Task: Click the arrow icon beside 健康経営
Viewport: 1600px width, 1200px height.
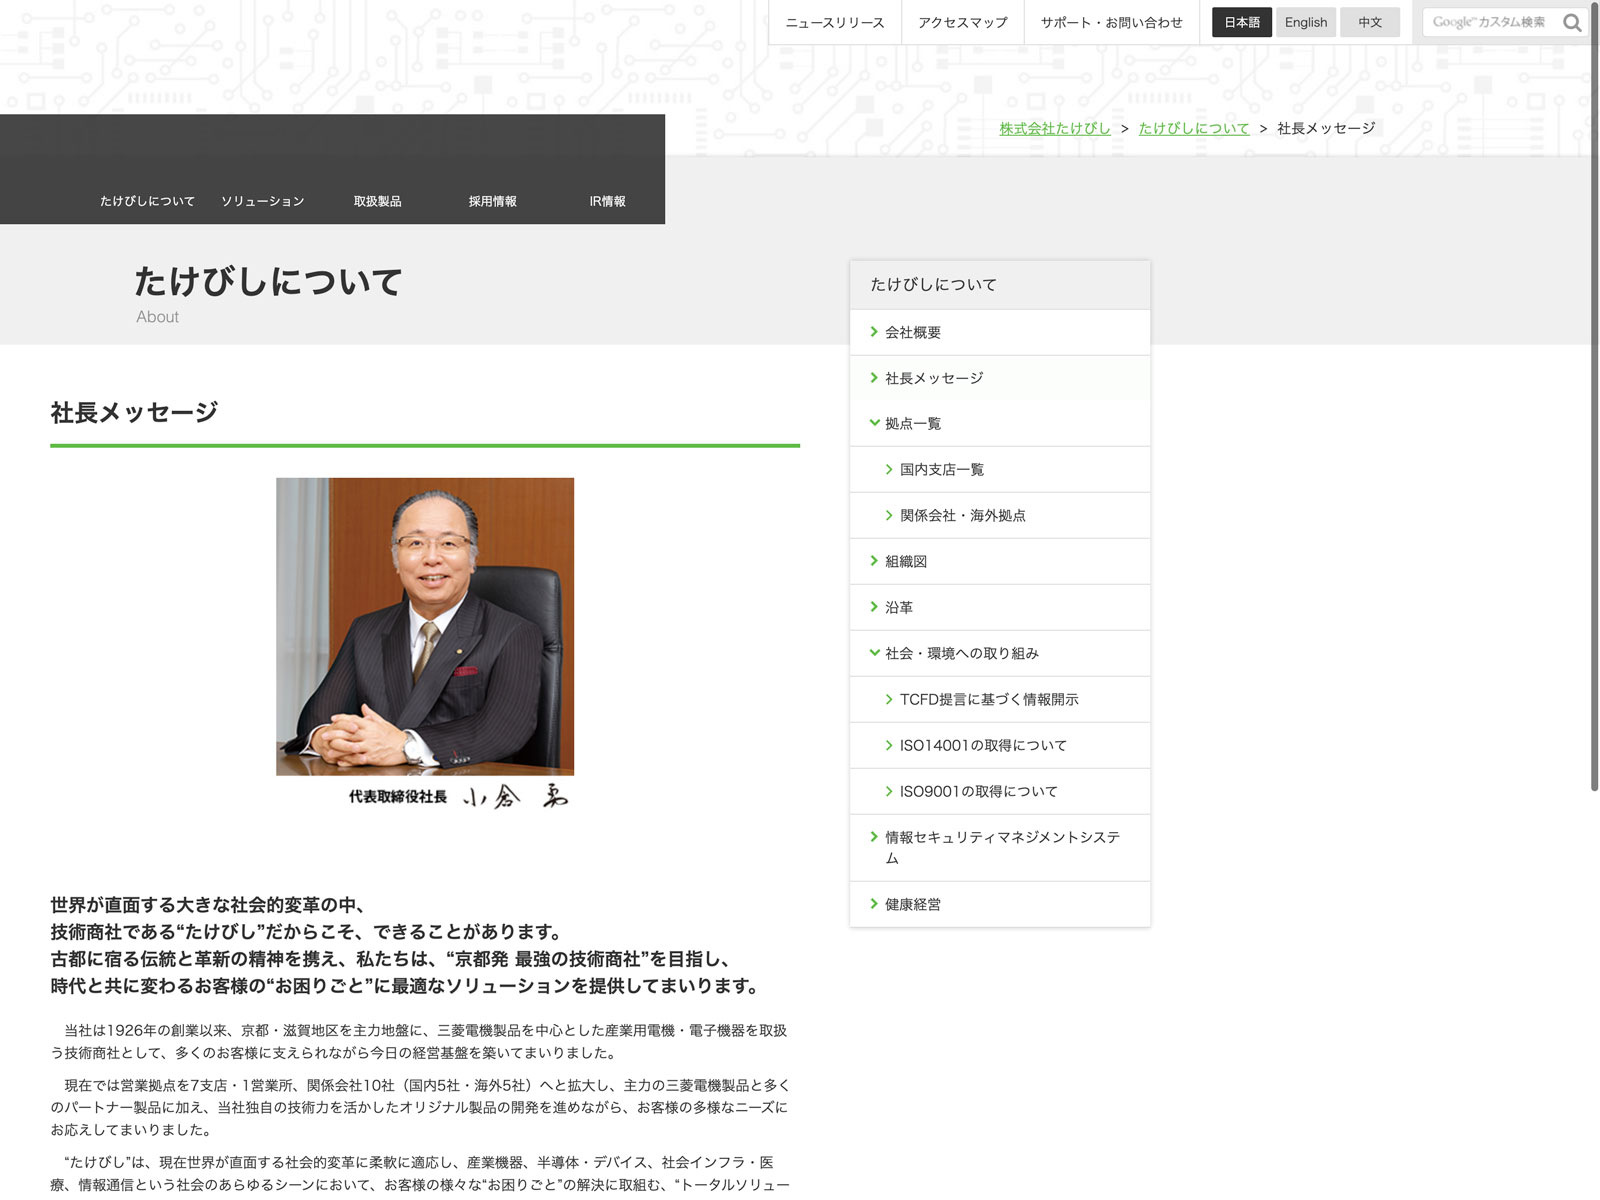Action: [x=874, y=904]
